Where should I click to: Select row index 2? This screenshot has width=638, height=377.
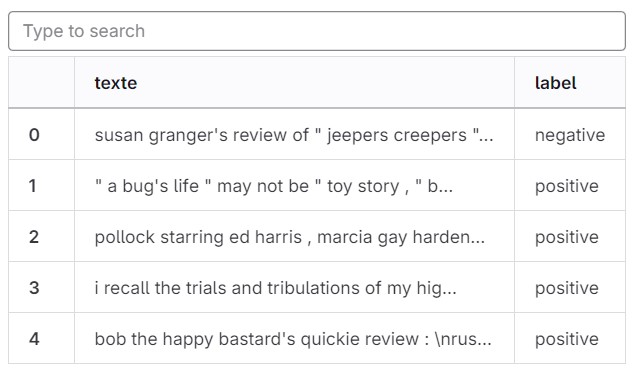pos(34,237)
